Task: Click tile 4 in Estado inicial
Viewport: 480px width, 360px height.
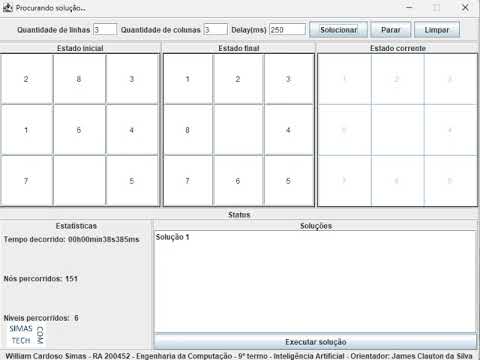Action: [132, 130]
